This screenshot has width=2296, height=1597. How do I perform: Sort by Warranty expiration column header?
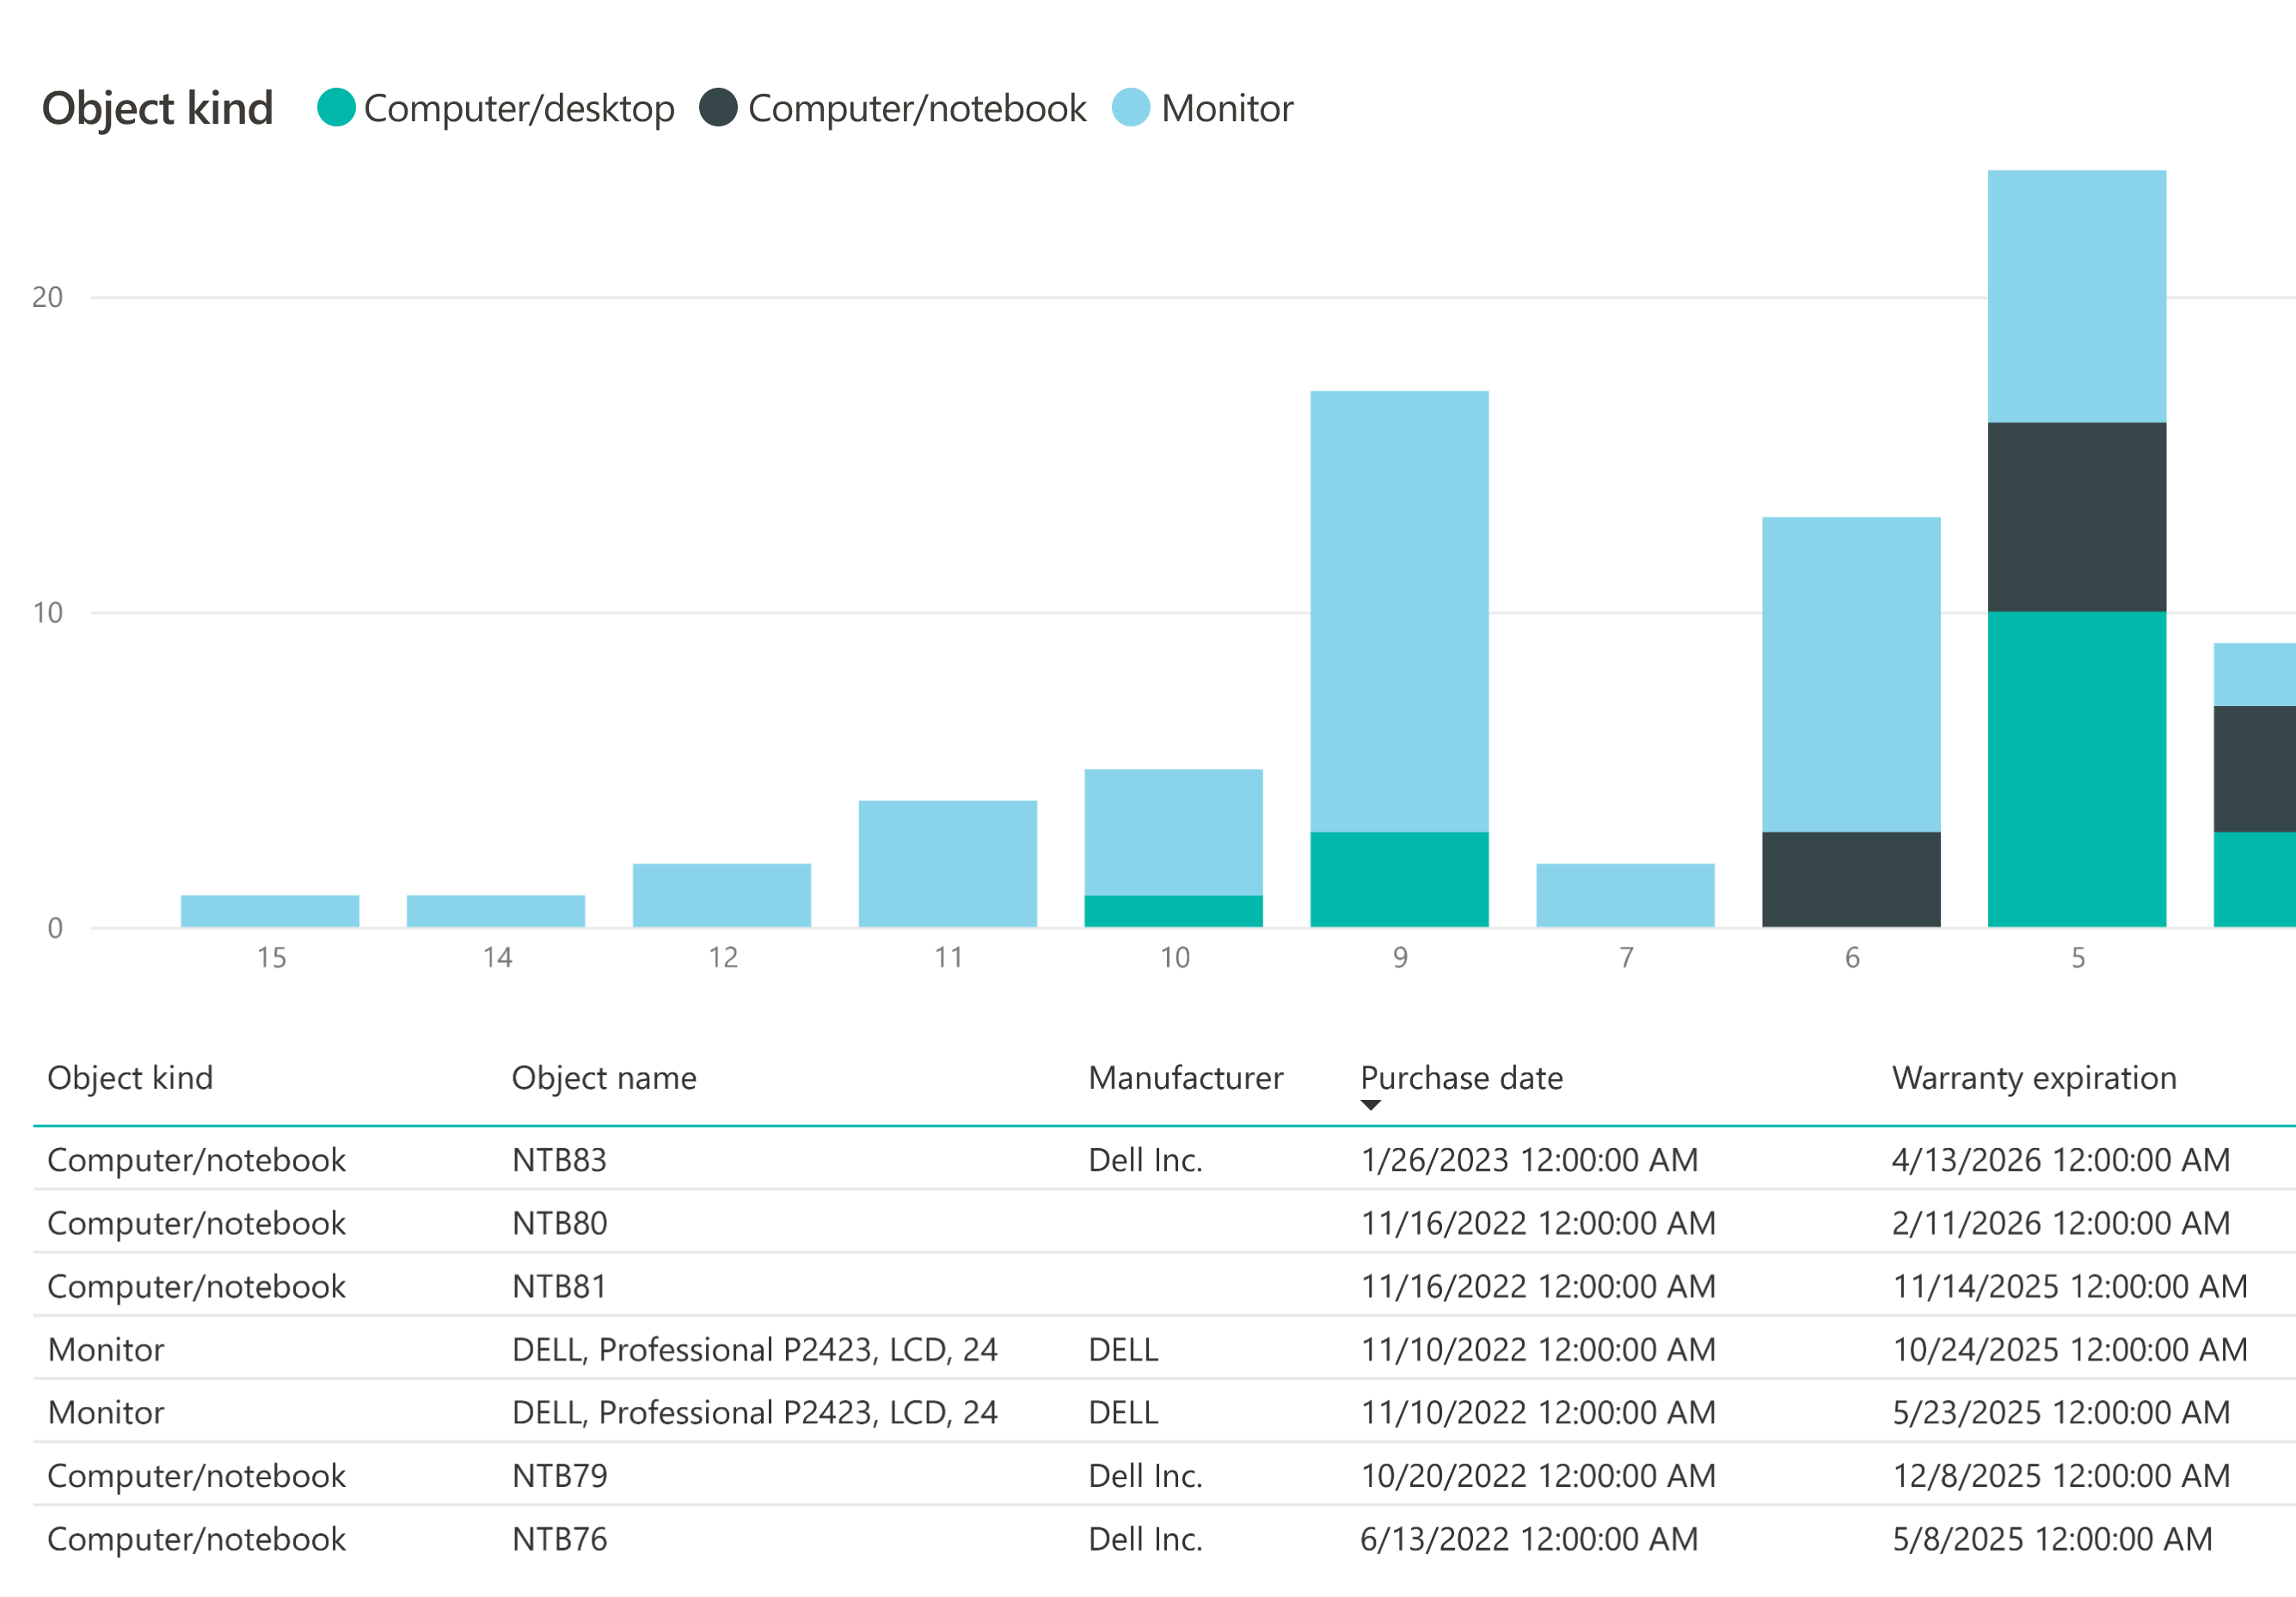(2033, 1078)
